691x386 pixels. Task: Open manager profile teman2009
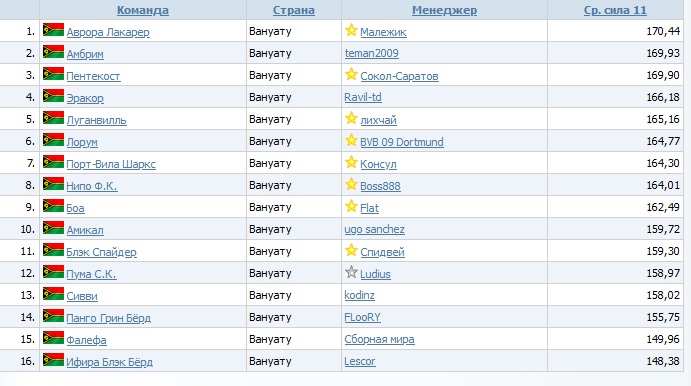coord(372,53)
